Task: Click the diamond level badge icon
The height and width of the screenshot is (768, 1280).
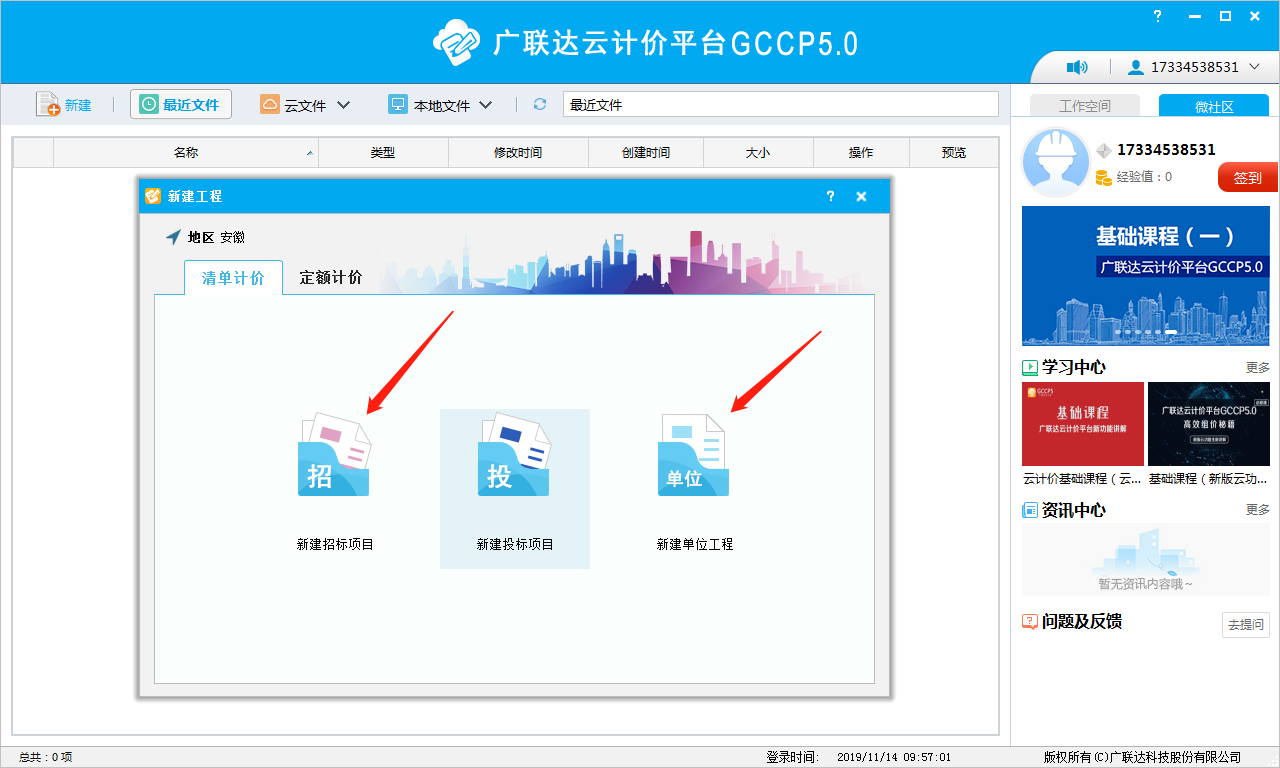Action: (1104, 151)
